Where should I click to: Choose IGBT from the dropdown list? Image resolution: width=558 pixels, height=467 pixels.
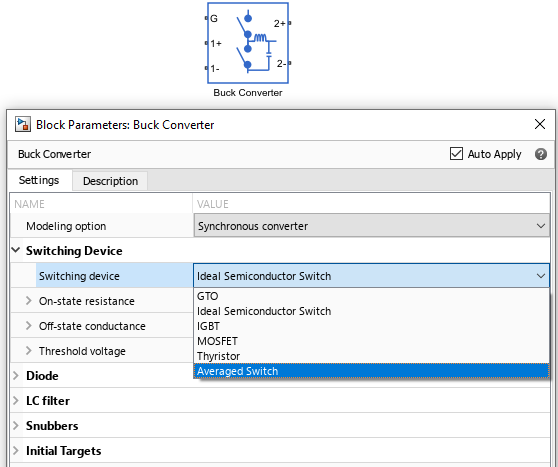[371, 326]
